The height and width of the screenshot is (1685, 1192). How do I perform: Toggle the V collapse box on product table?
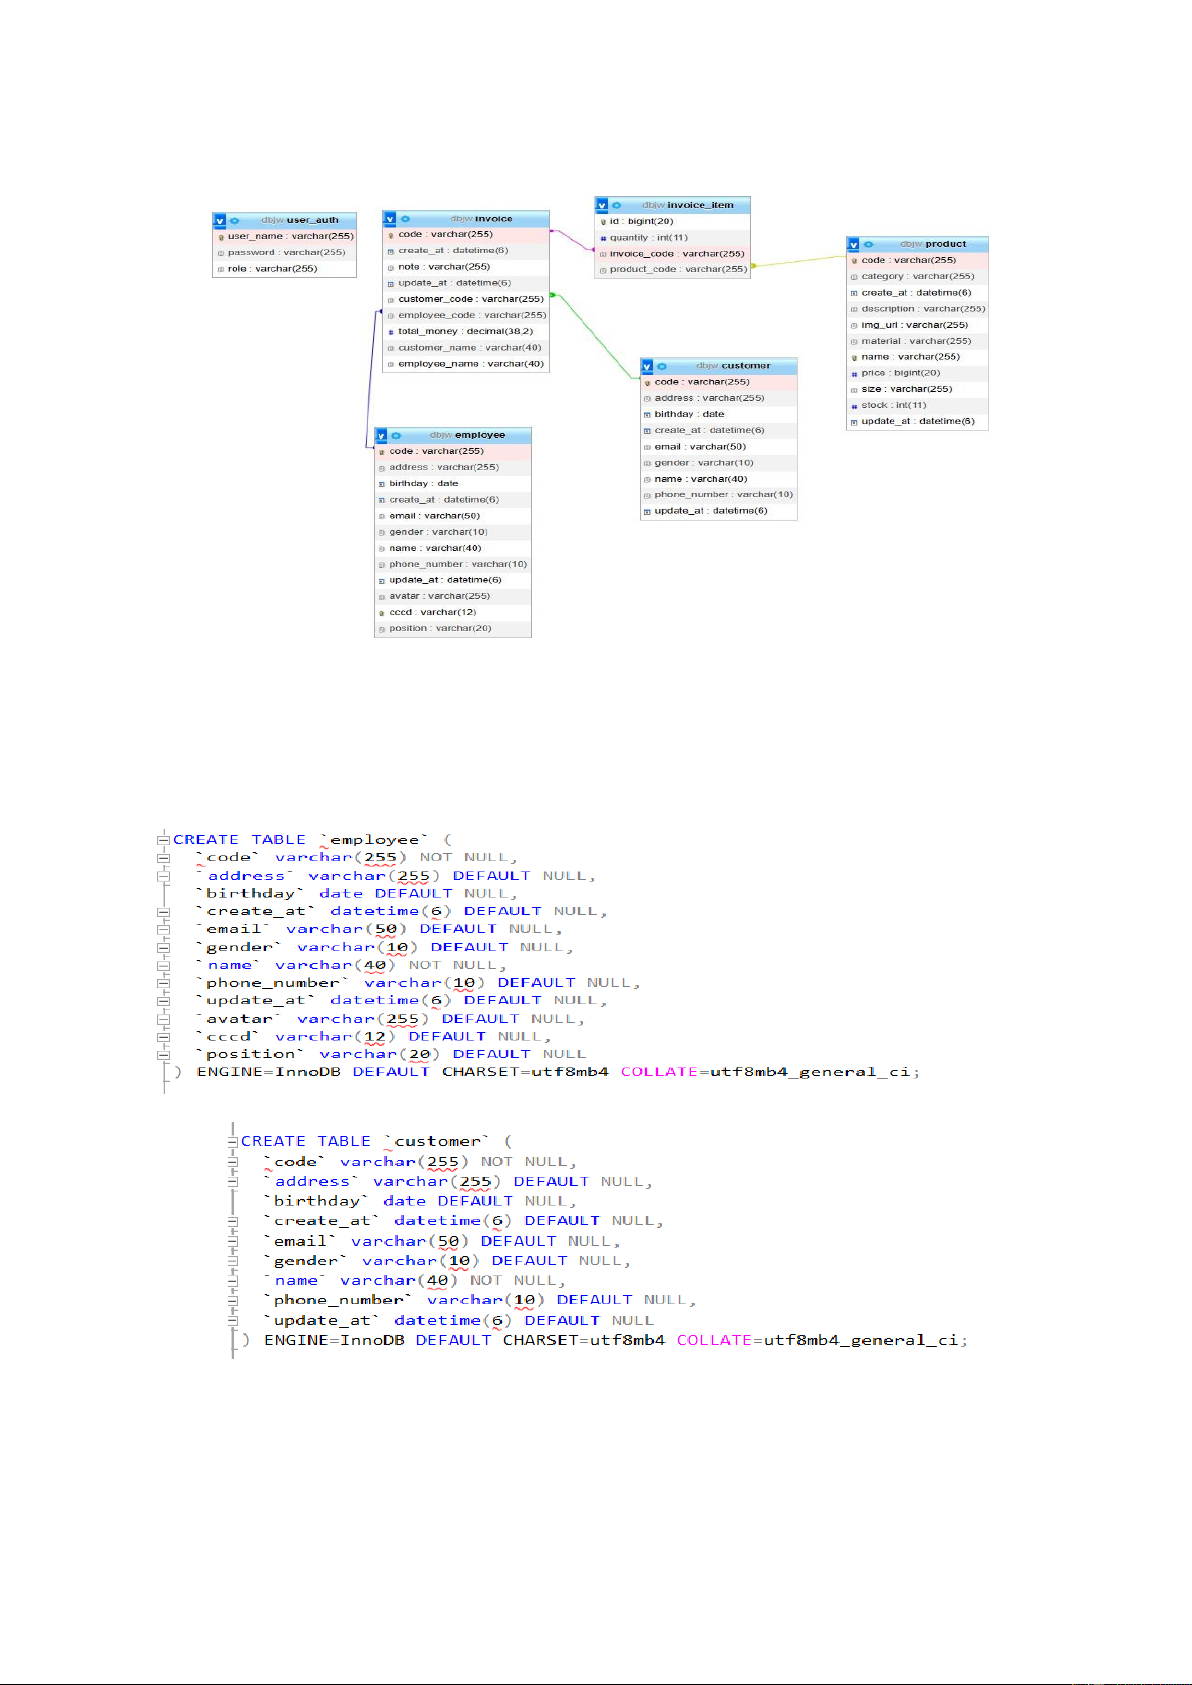[x=853, y=244]
